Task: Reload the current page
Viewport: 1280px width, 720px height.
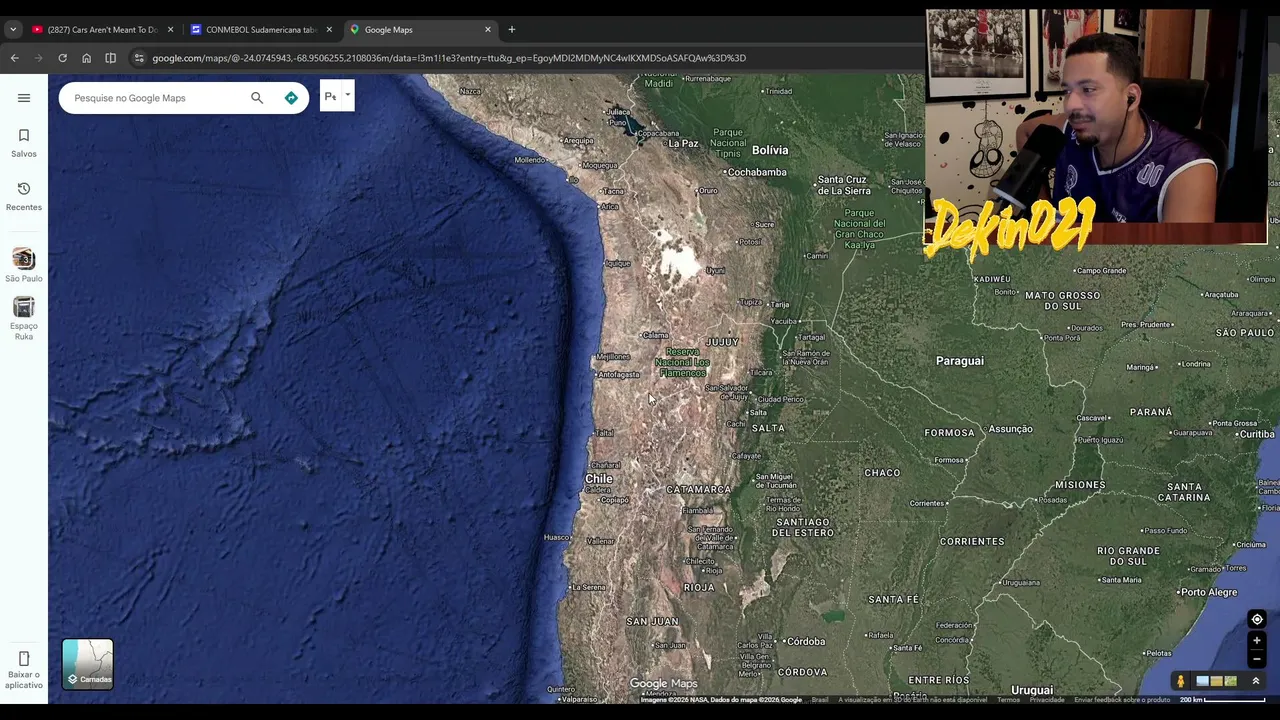Action: click(62, 58)
